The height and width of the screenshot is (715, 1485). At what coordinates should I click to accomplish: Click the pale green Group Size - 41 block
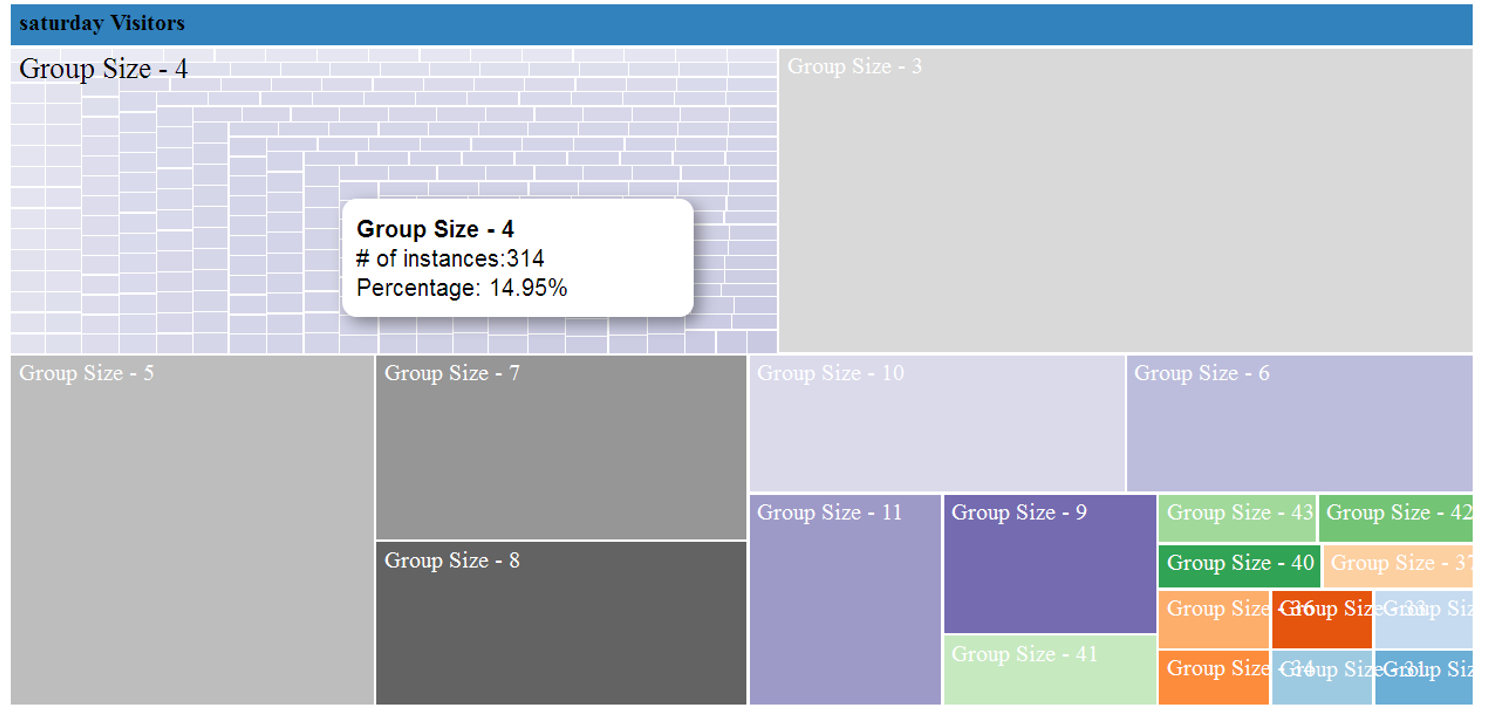tap(1049, 670)
